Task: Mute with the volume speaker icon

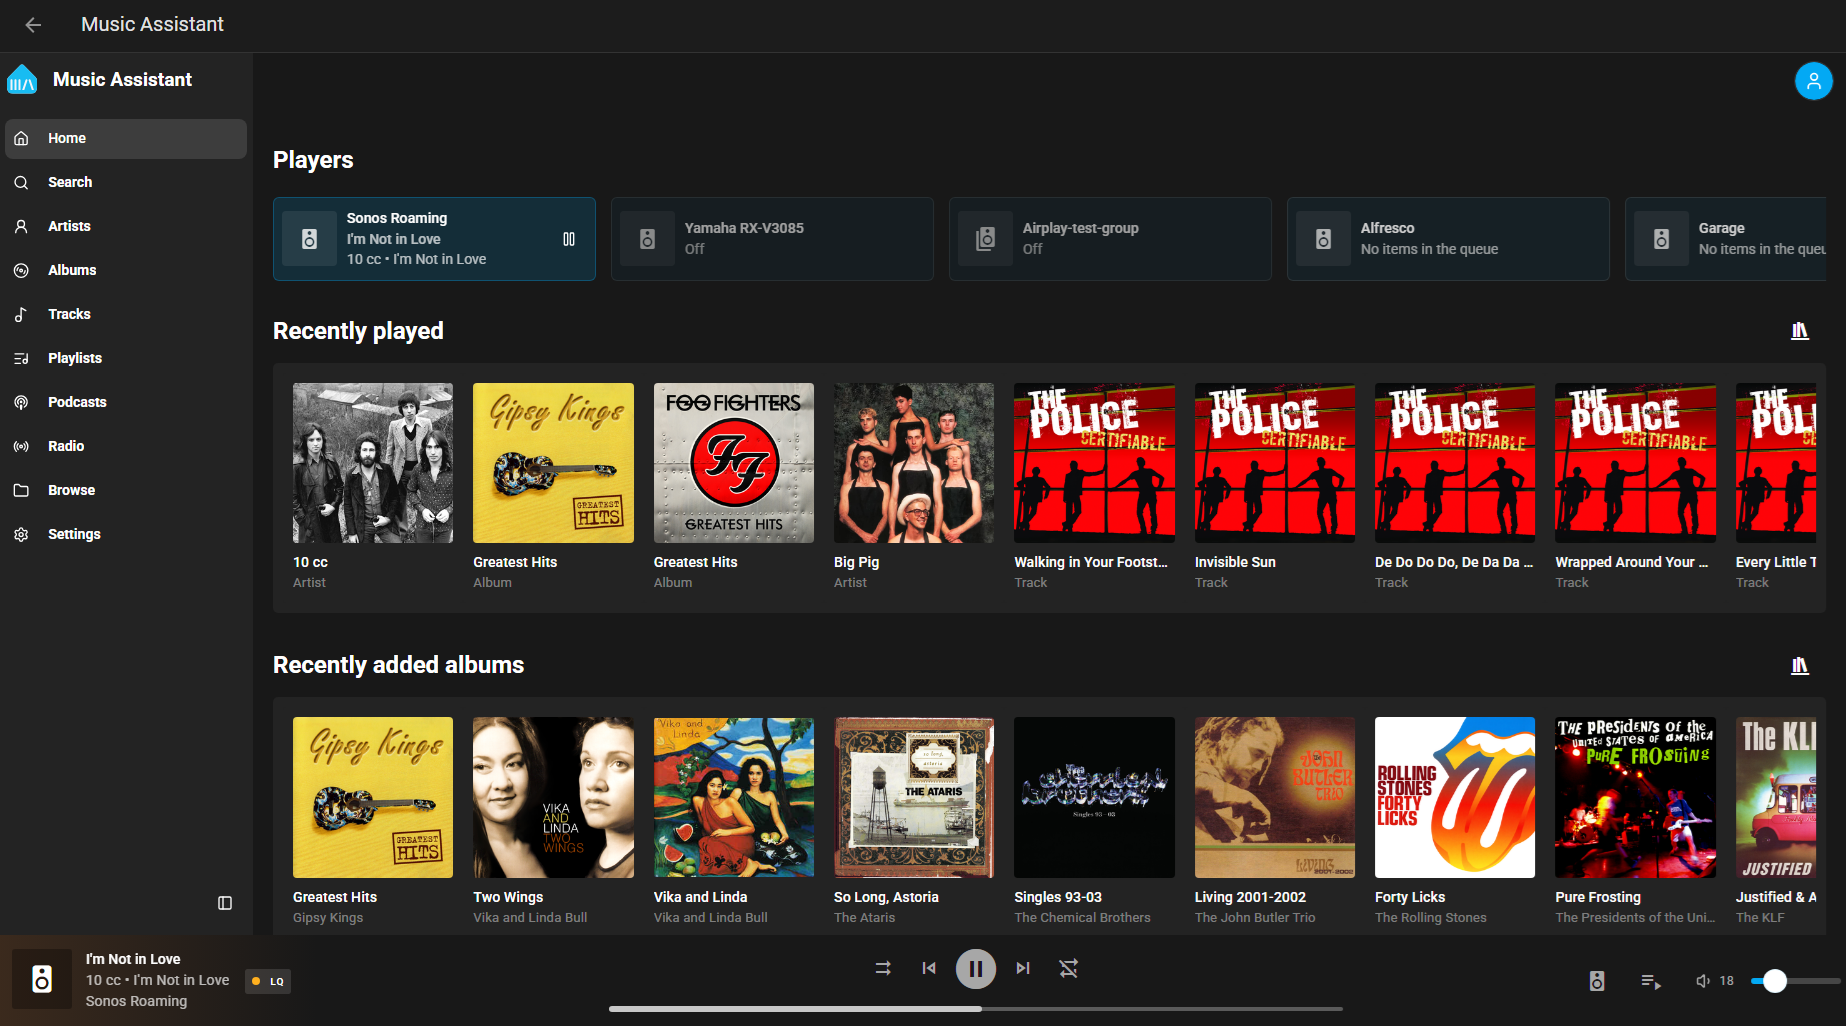Action: [x=1703, y=981]
